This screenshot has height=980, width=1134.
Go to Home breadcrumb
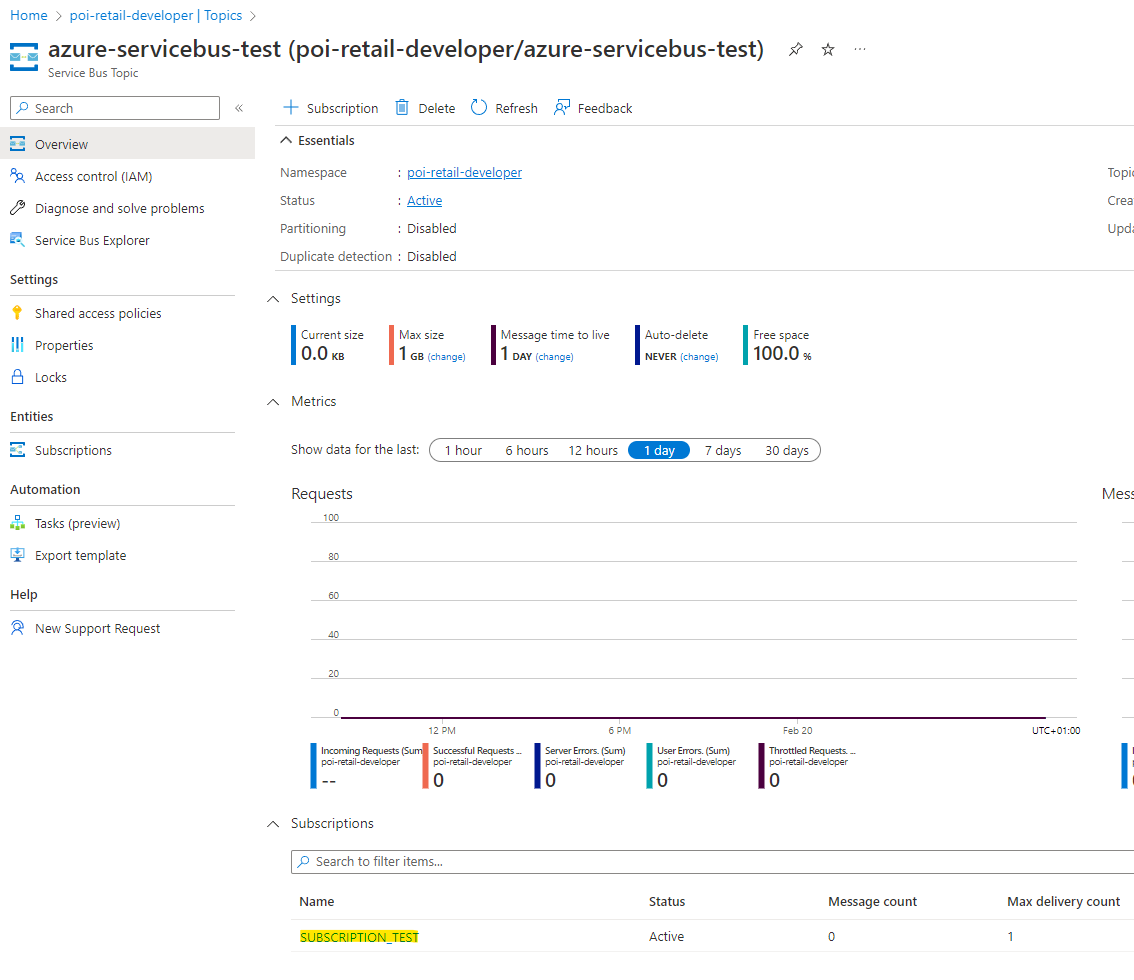(28, 15)
